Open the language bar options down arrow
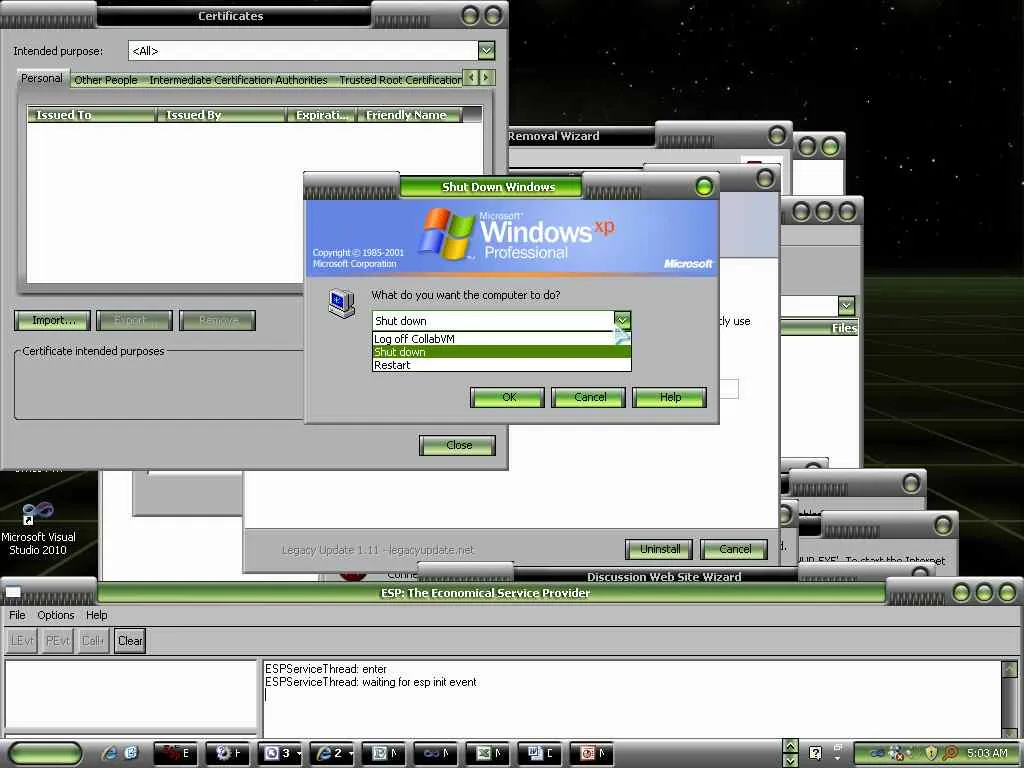Screen dimensions: 1024x768 [838, 761]
